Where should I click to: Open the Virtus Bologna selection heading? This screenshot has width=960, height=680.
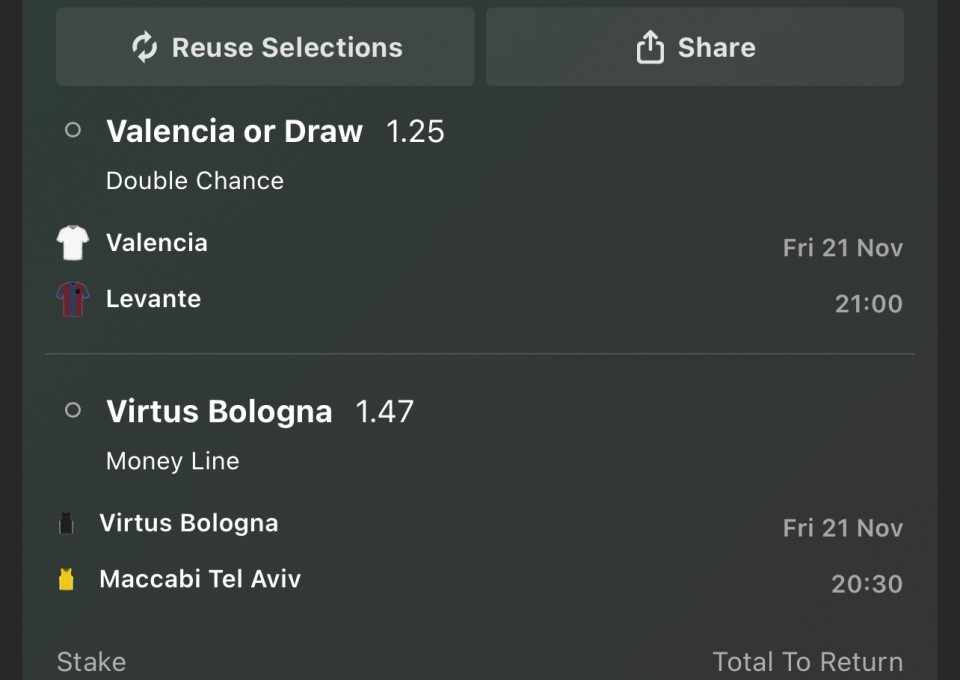click(x=219, y=411)
